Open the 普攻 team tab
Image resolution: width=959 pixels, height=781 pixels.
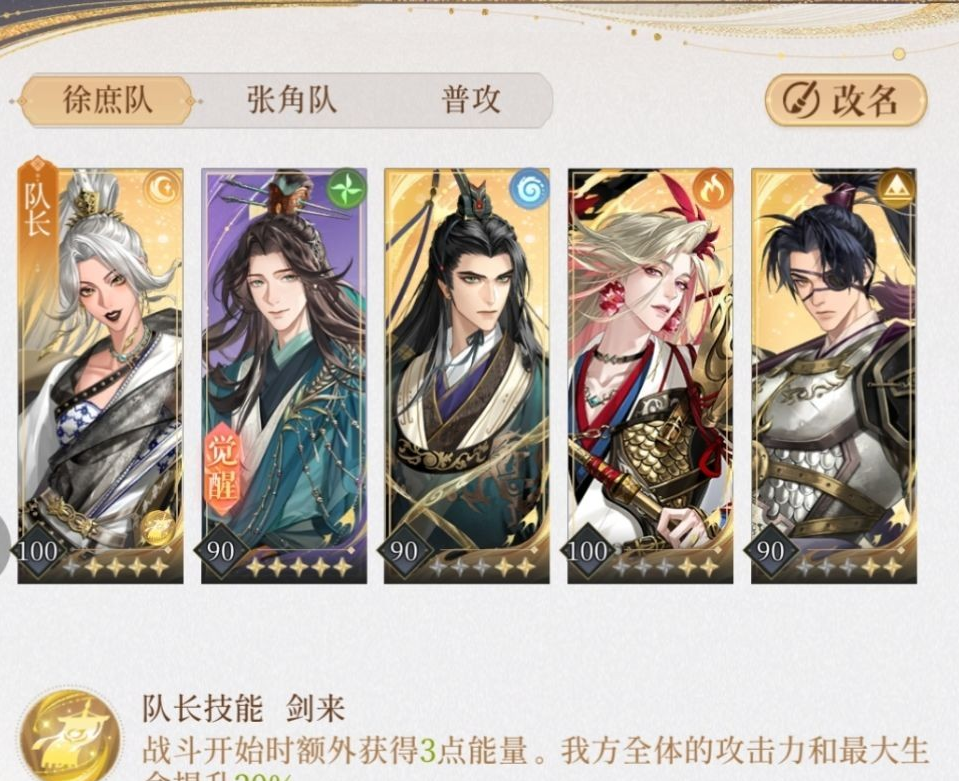471,100
